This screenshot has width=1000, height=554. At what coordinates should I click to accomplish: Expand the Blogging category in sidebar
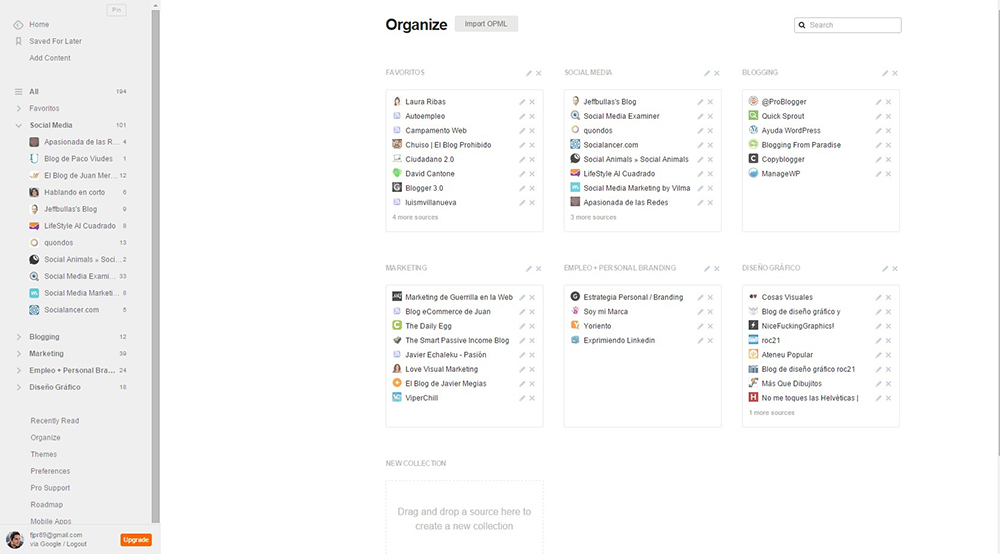click(19, 337)
